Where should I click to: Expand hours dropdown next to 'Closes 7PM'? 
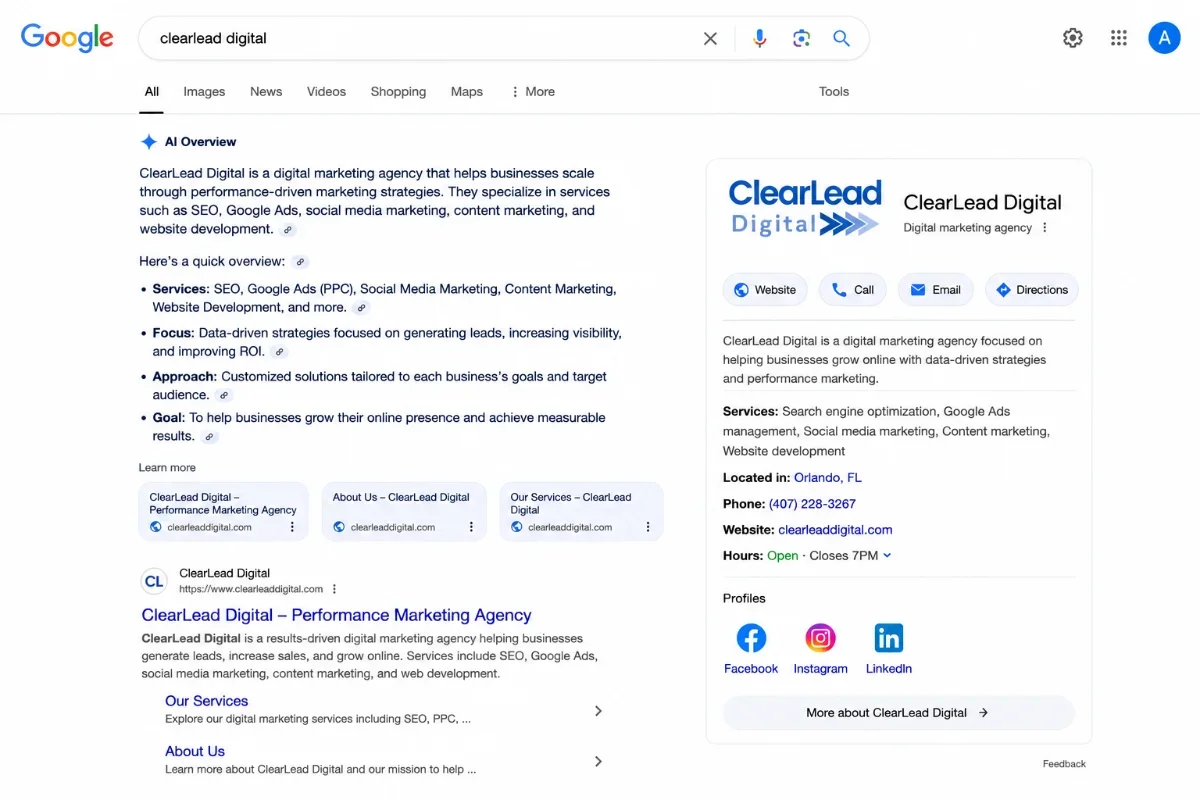point(887,556)
